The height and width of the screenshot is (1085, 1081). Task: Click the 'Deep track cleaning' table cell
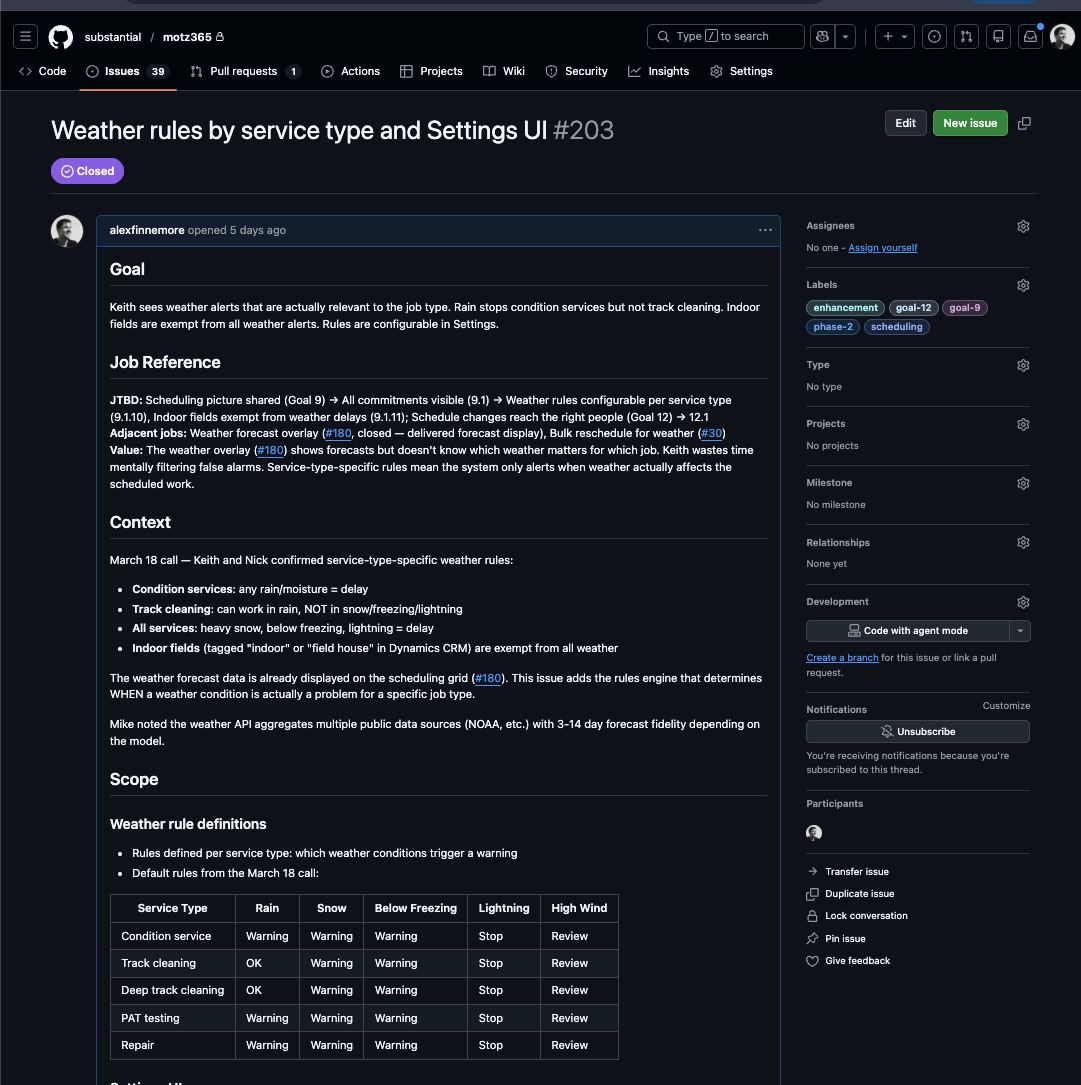point(172,990)
